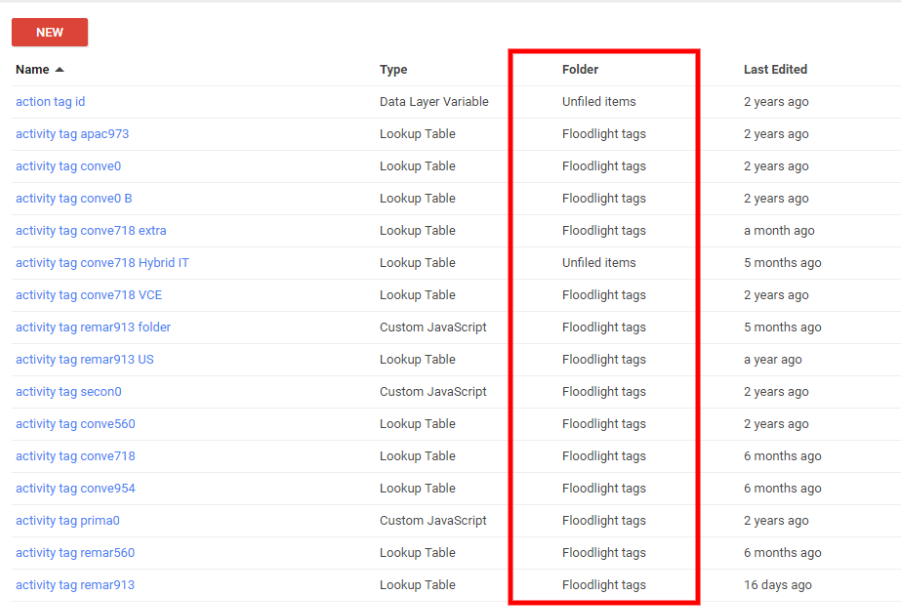The width and height of the screenshot is (901, 606).
Task: Click 'Custom JavaScript' in prima0 row
Action: pos(433,520)
